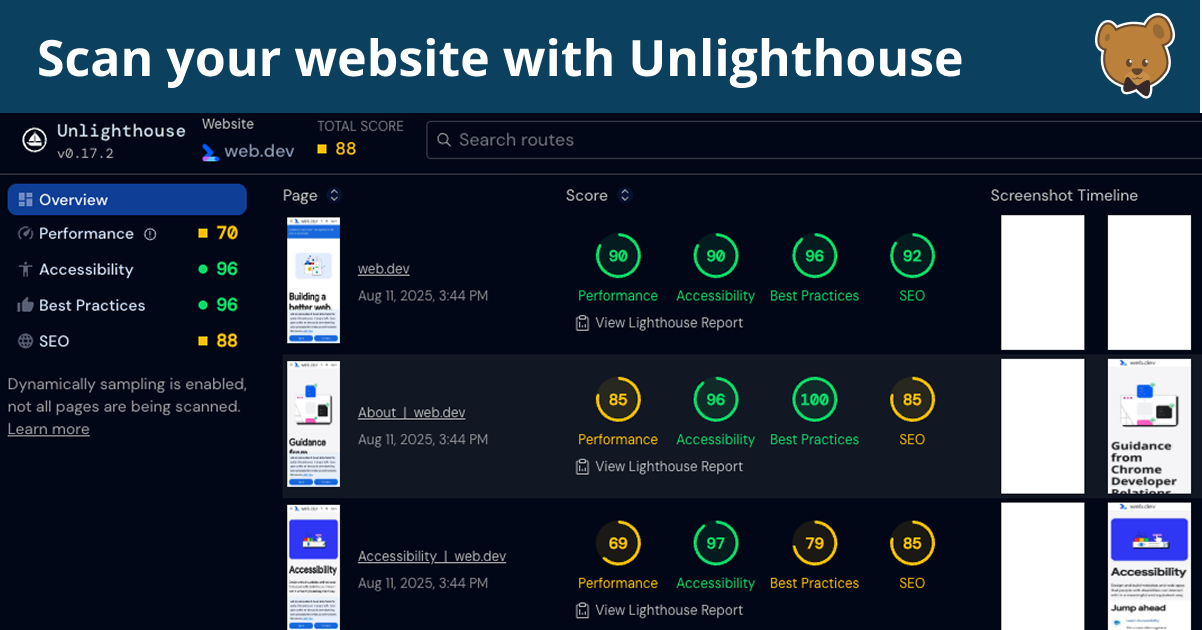This screenshot has height=630, width=1202.
Task: Click the Unlighthouse logo icon
Action: tap(34, 139)
